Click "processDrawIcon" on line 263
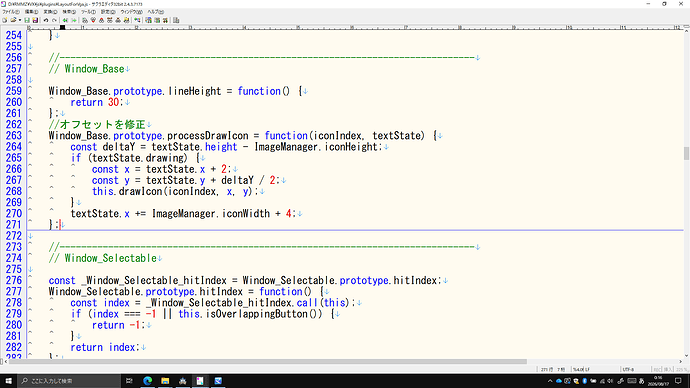Screen dimensions: 690x388 coord(208,135)
